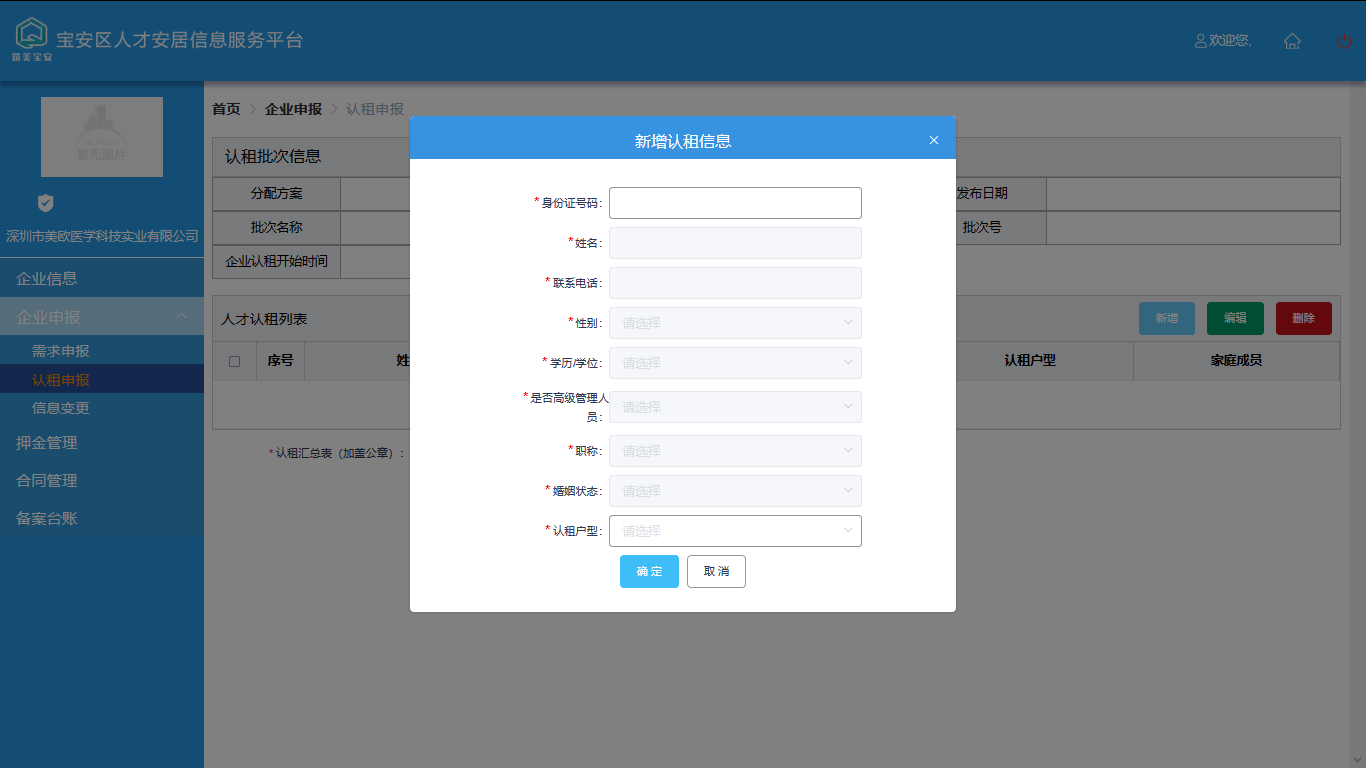Expand the 学历/学位 dropdown

coord(735,363)
